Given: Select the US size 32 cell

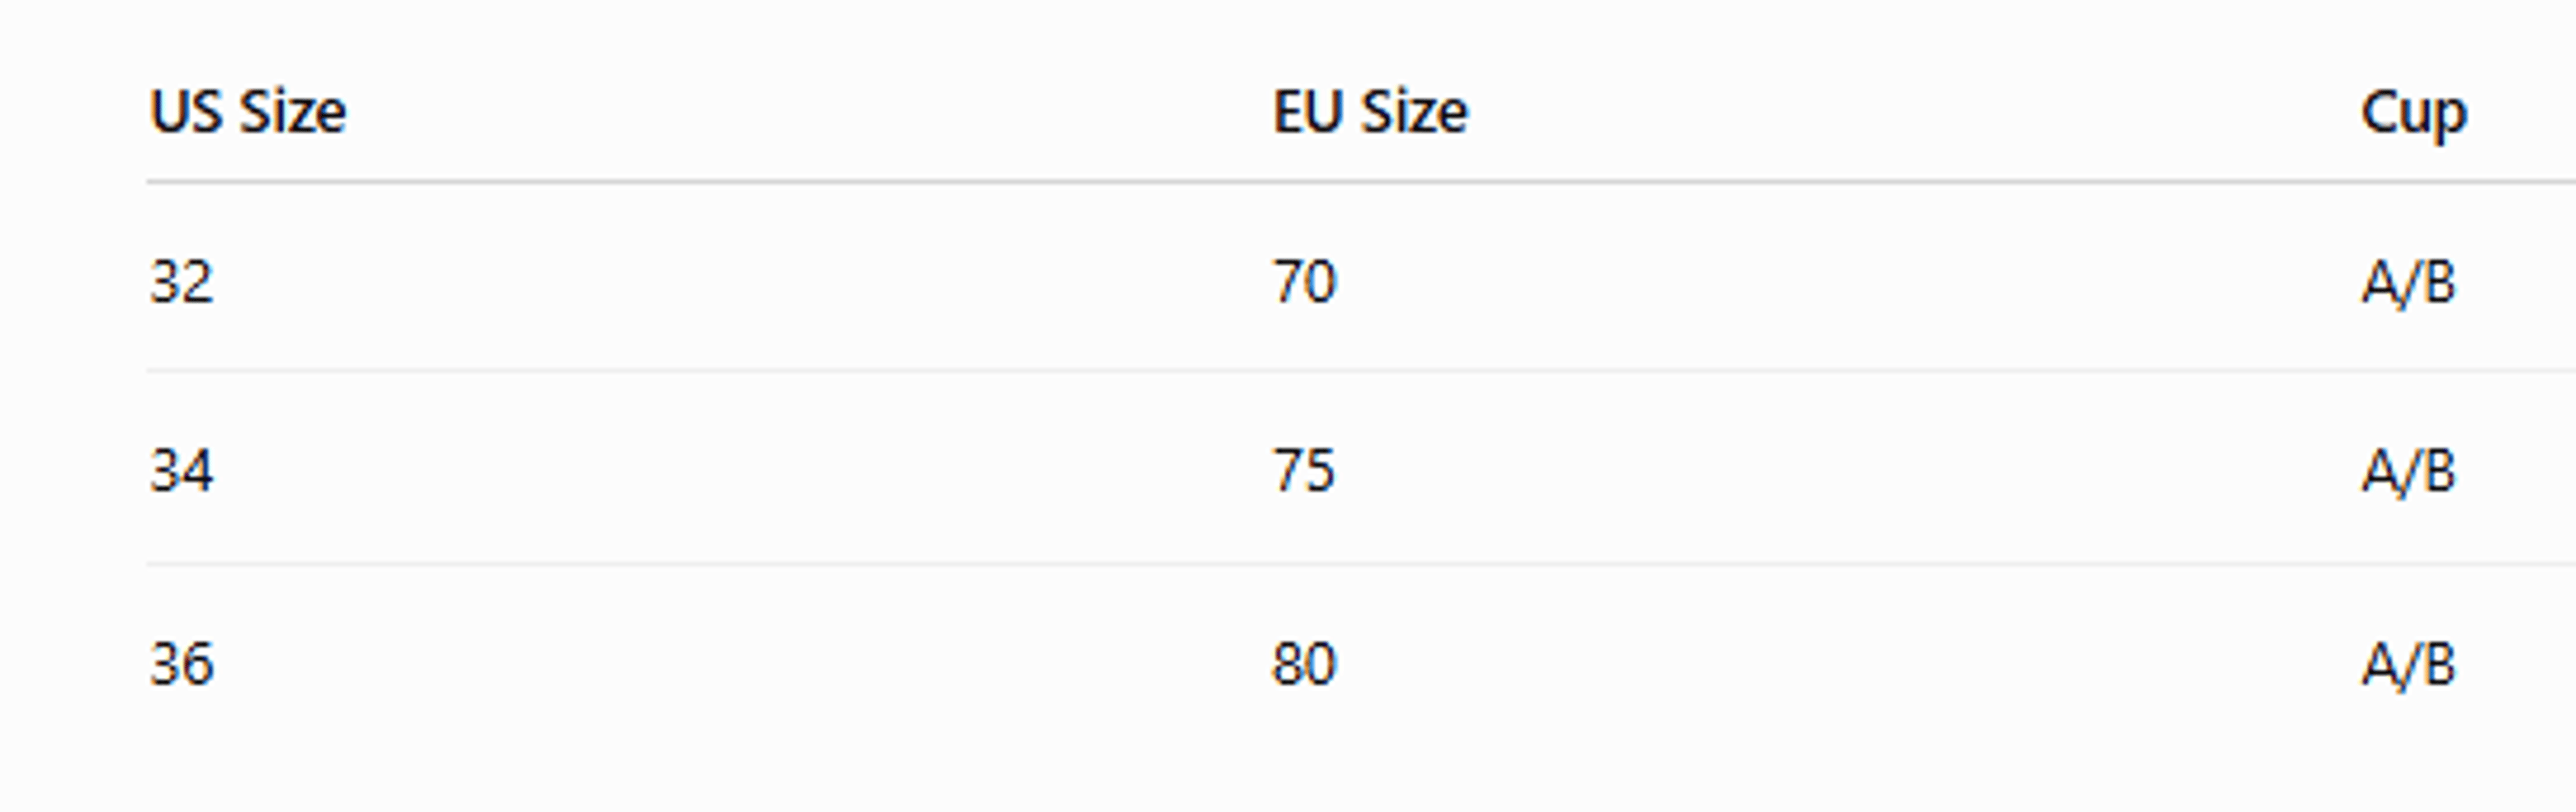Looking at the screenshot, I should [x=181, y=281].
